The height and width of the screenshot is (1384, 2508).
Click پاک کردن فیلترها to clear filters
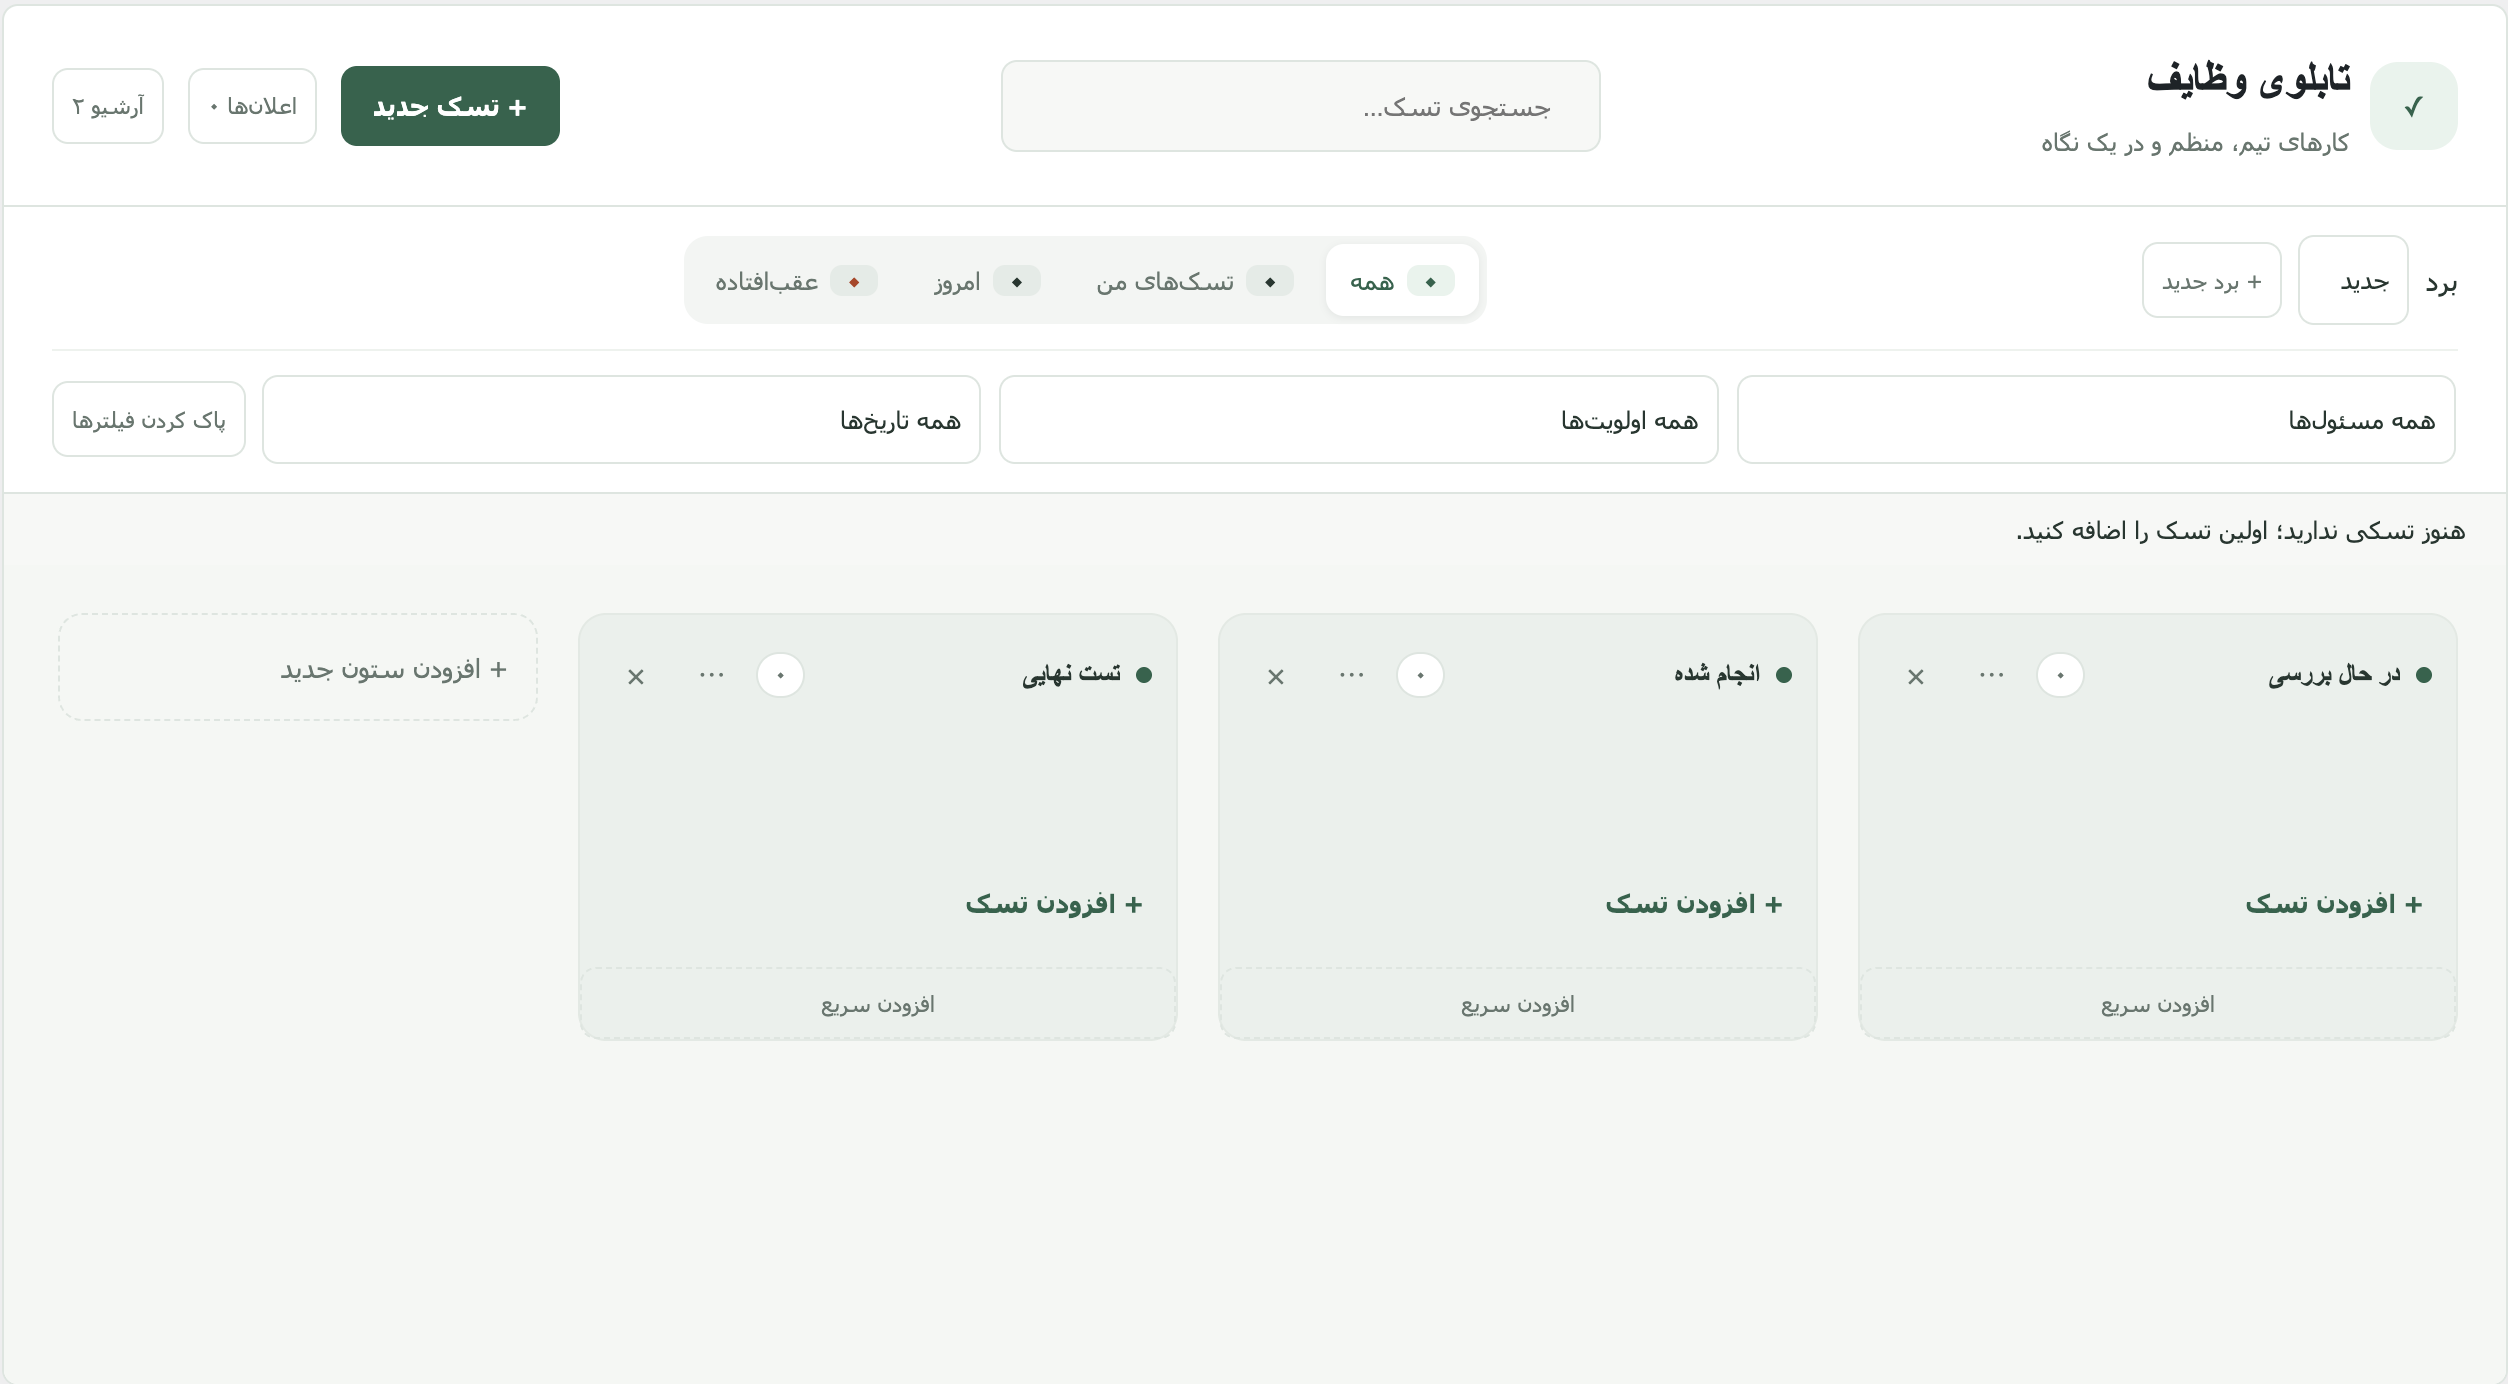pos(149,419)
